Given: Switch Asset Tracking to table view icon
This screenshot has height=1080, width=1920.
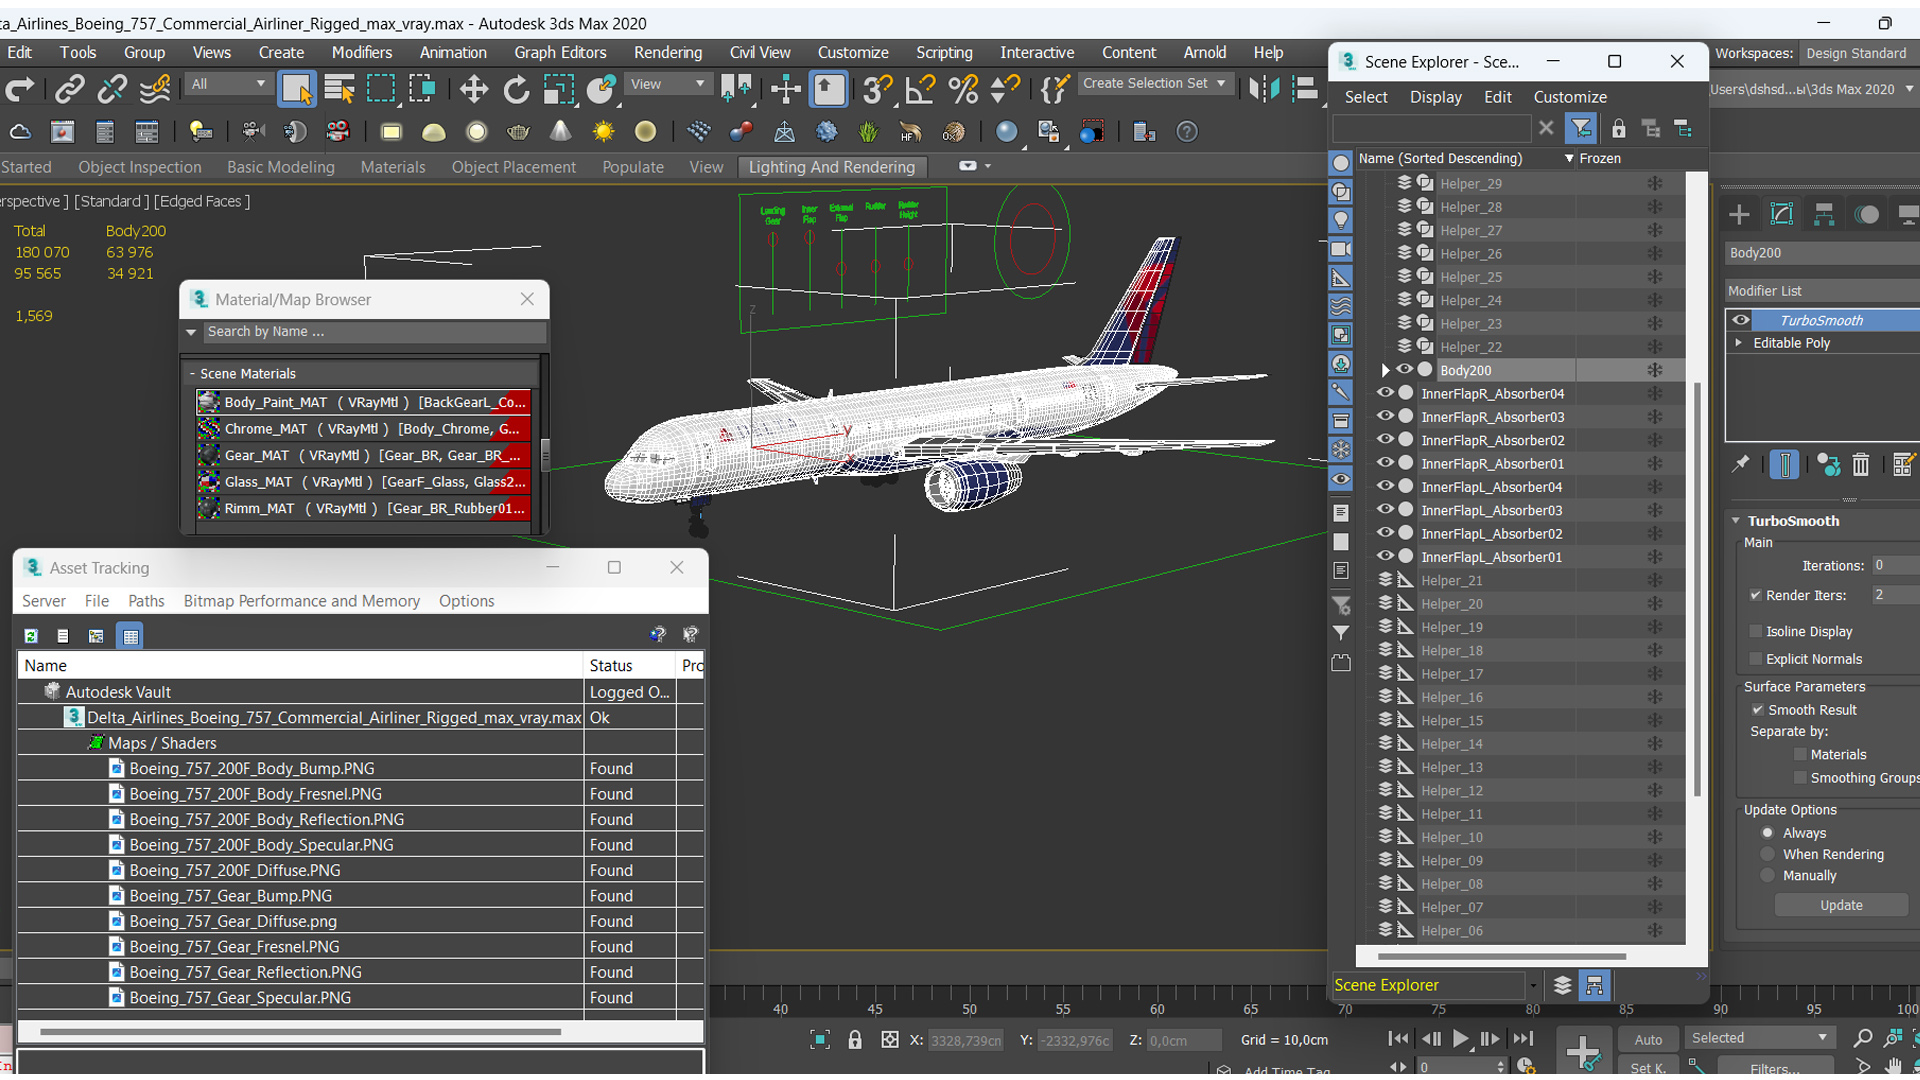Looking at the screenshot, I should pos(130,636).
